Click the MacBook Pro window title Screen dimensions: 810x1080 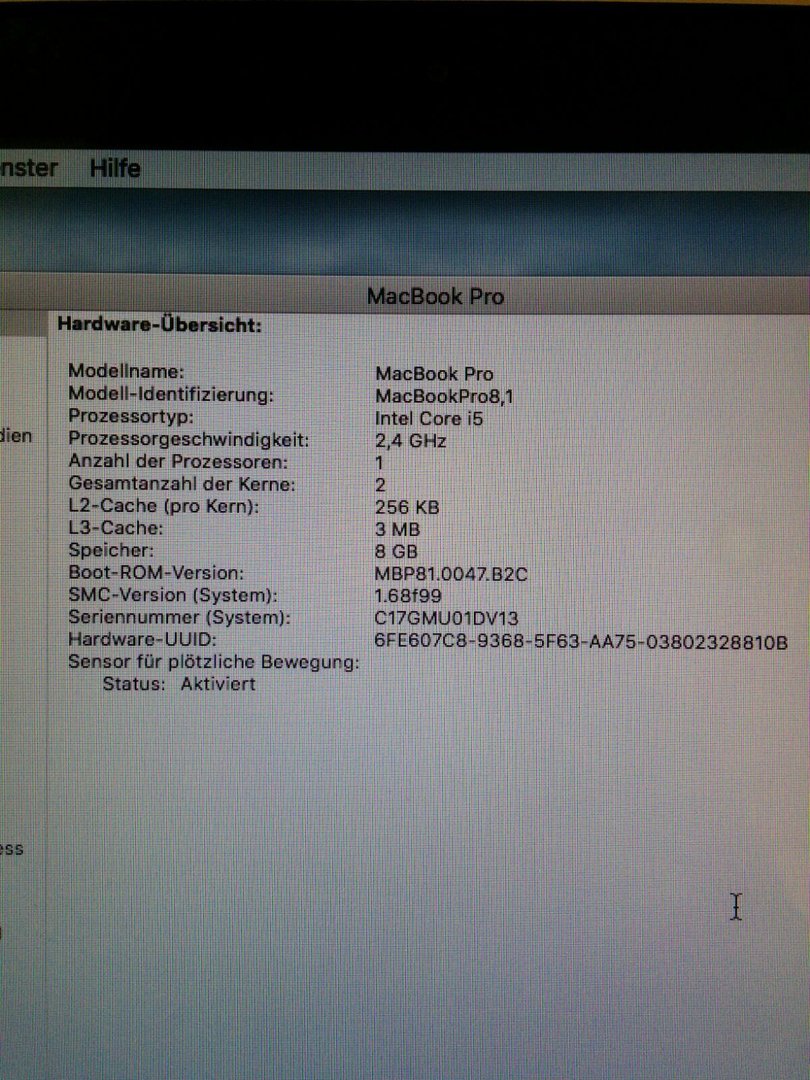click(435, 296)
